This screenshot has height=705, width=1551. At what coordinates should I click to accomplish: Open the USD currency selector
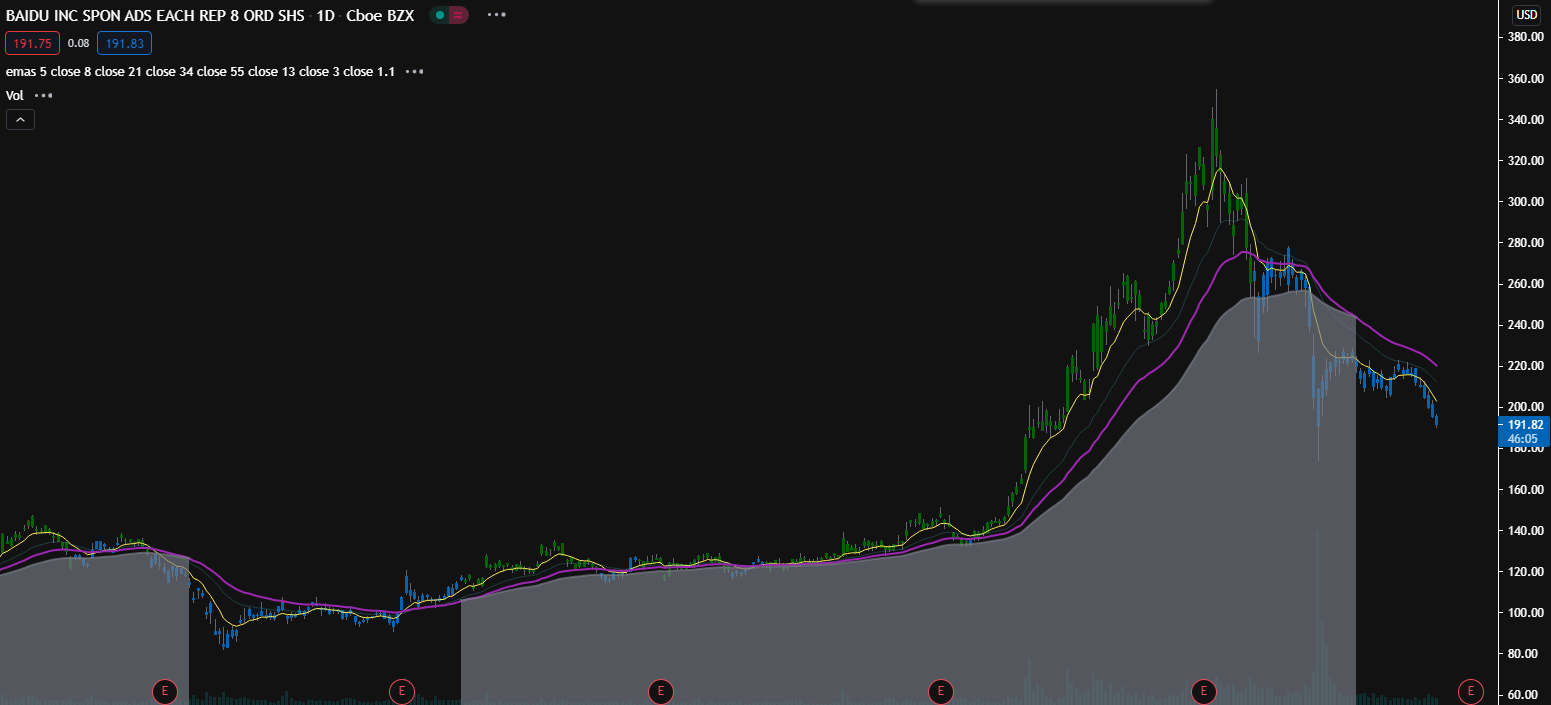pyautogui.click(x=1526, y=14)
